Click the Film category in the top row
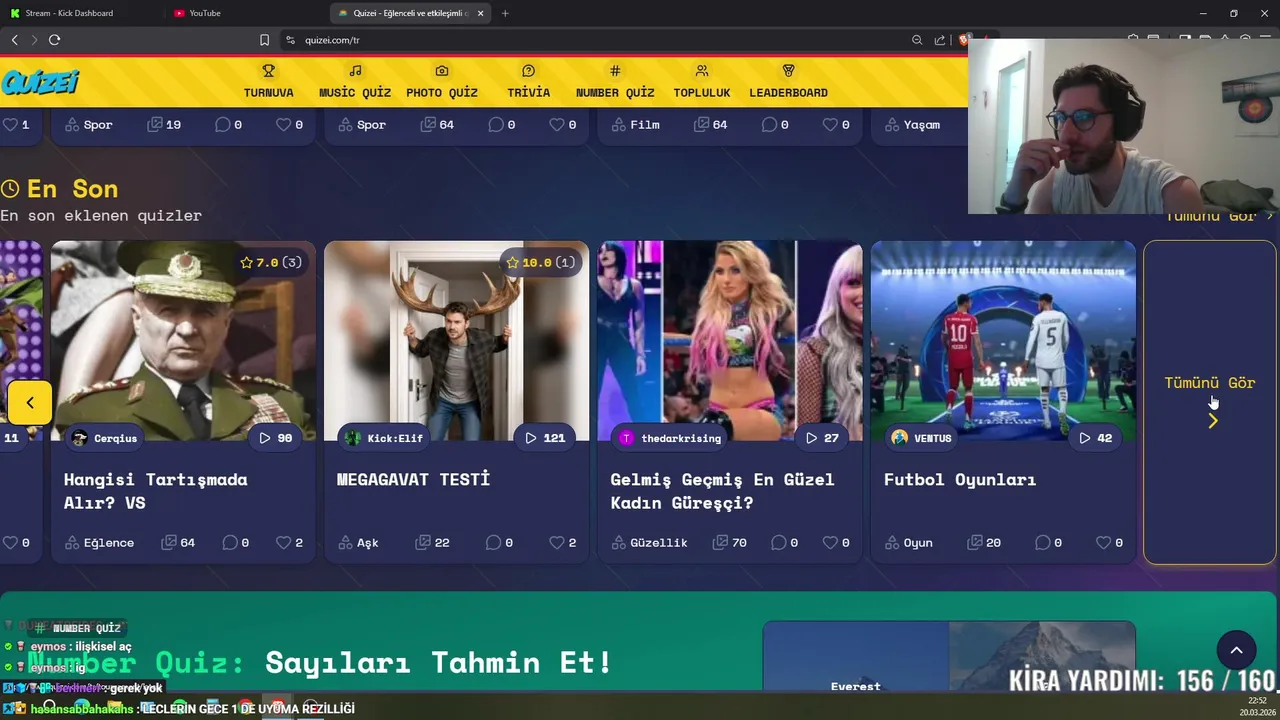The height and width of the screenshot is (720, 1280). click(x=635, y=125)
